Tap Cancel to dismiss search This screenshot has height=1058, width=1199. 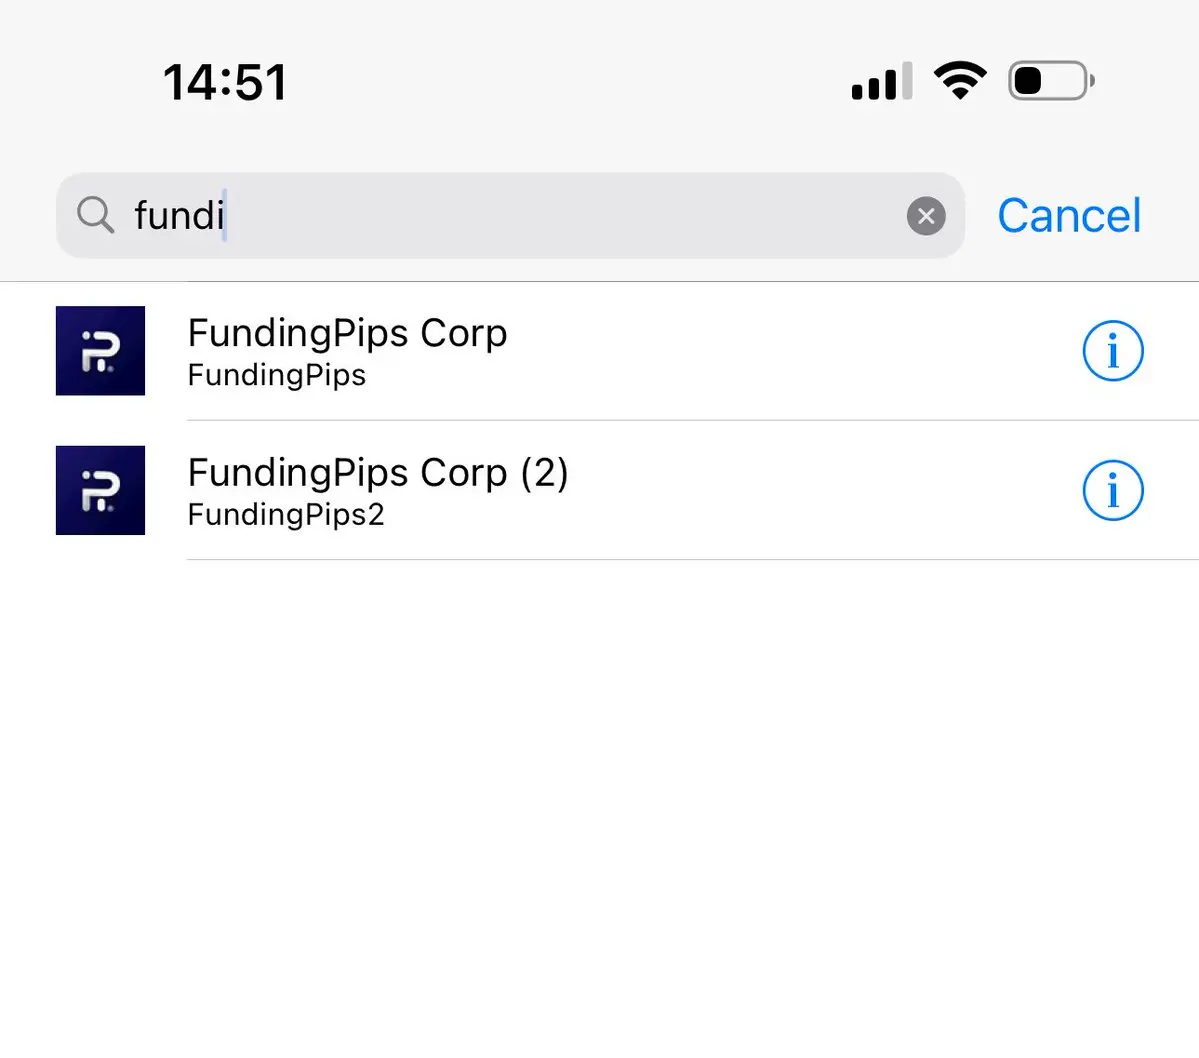click(1068, 215)
